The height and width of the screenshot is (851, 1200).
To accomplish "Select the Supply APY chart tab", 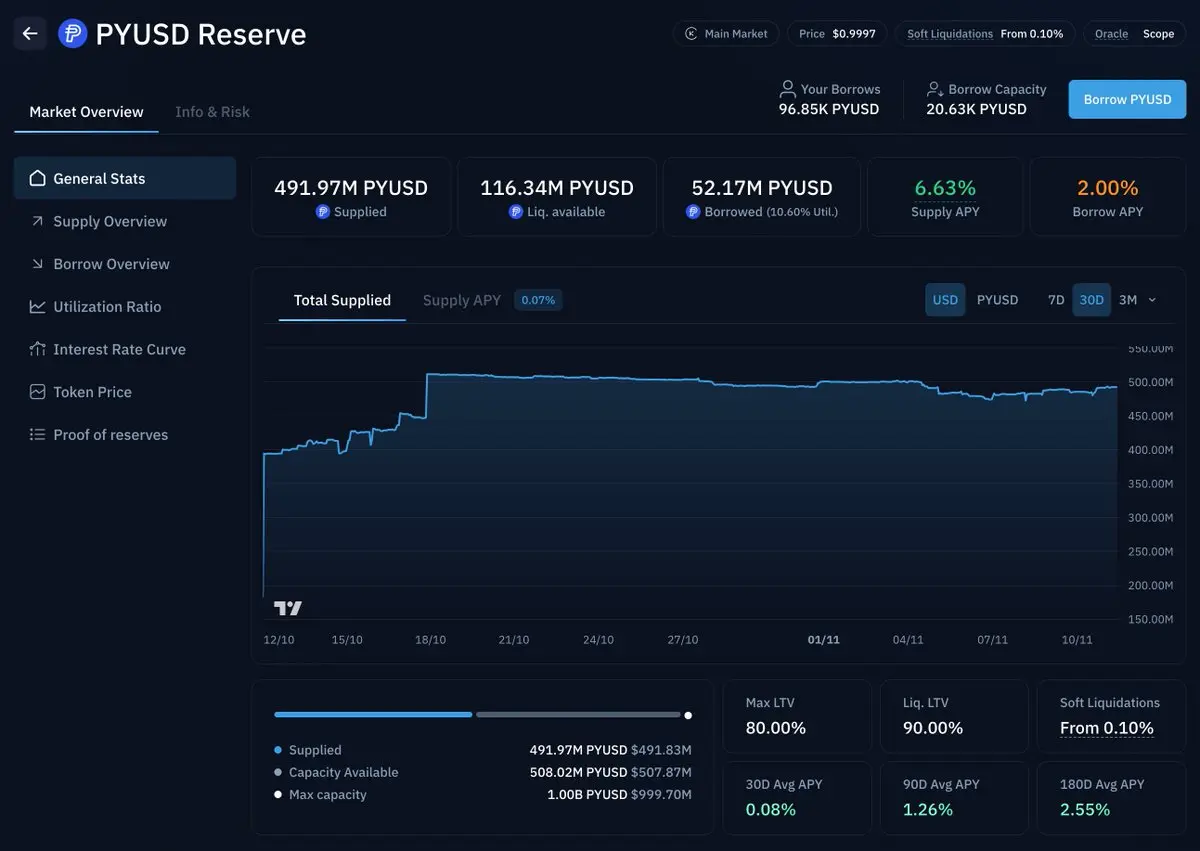I will pyautogui.click(x=461, y=300).
